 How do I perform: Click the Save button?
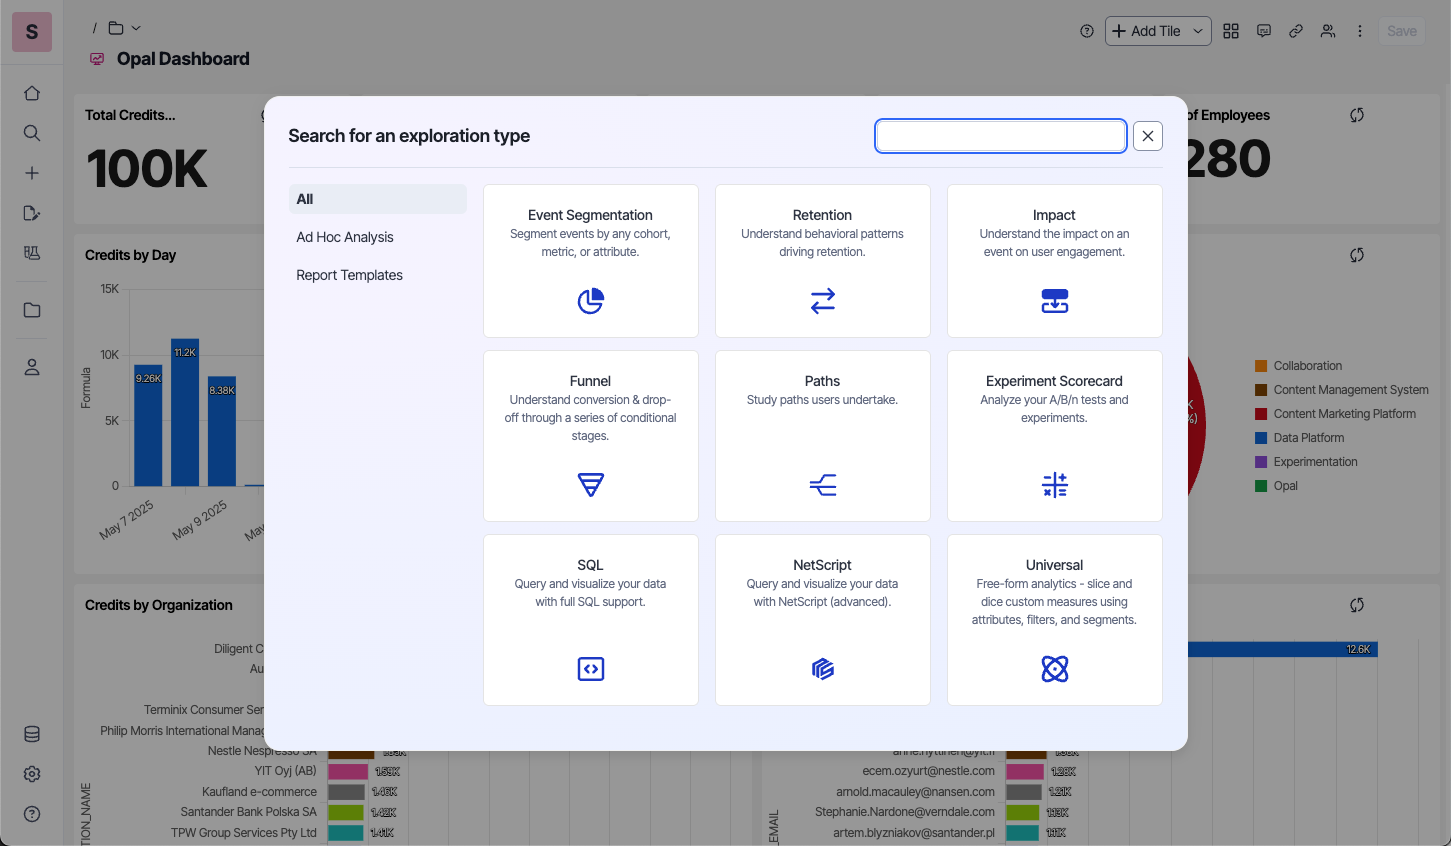click(1401, 31)
